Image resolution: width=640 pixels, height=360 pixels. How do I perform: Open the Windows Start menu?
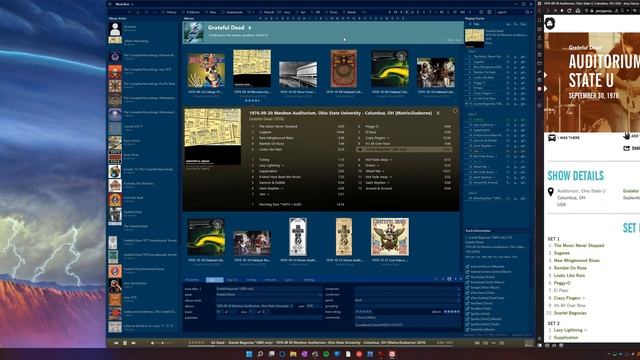click(x=249, y=354)
